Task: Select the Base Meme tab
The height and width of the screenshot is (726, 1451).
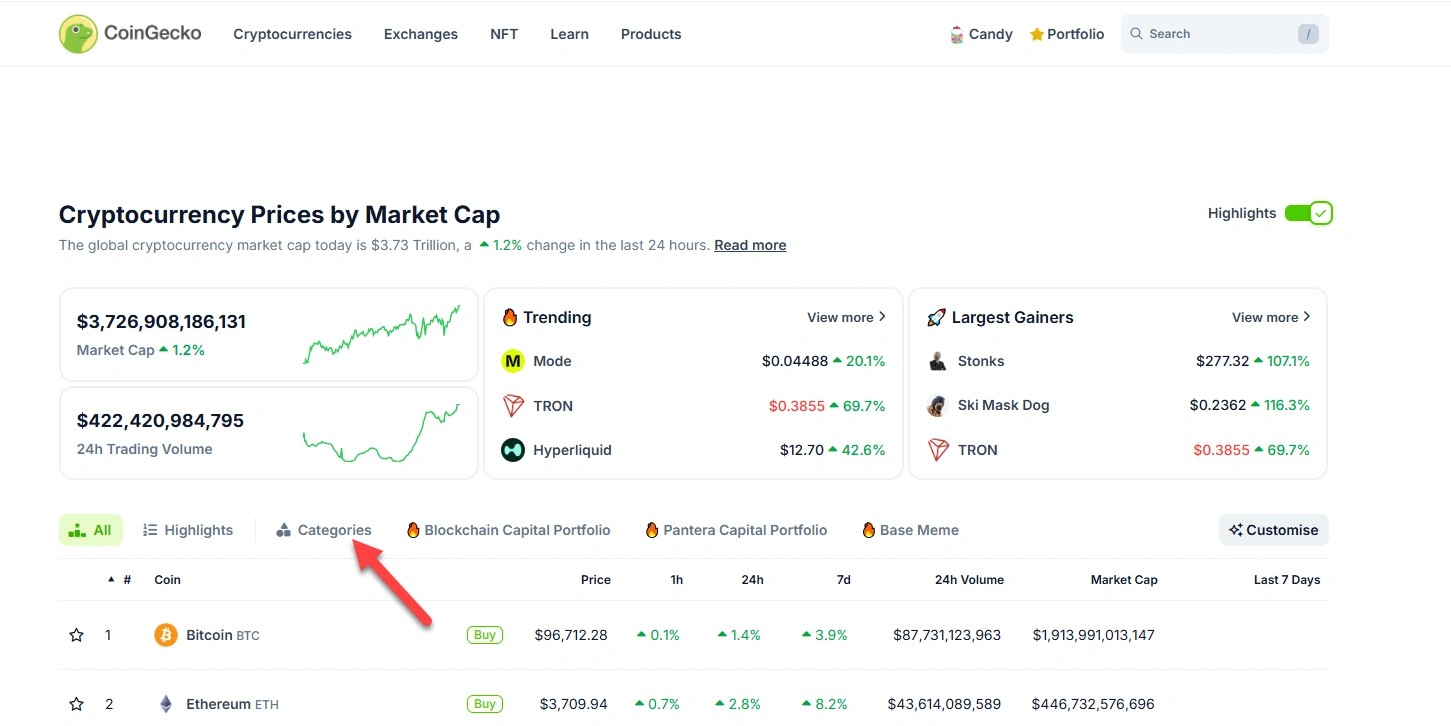Action: [911, 530]
